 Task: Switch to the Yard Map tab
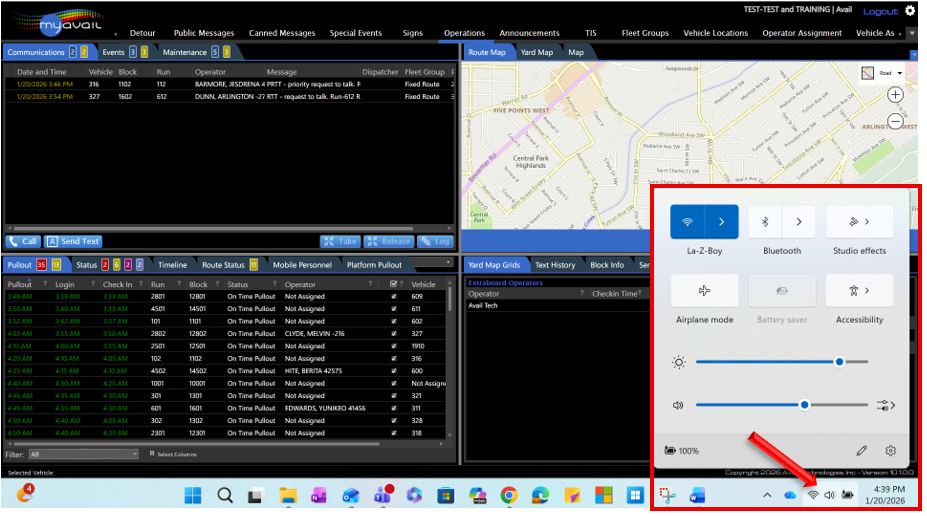[x=537, y=52]
